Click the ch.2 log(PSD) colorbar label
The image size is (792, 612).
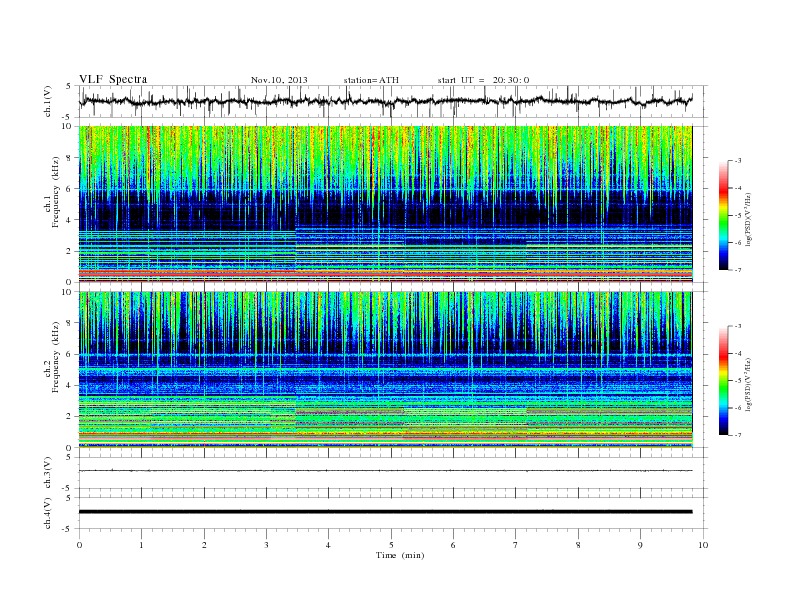(x=748, y=384)
